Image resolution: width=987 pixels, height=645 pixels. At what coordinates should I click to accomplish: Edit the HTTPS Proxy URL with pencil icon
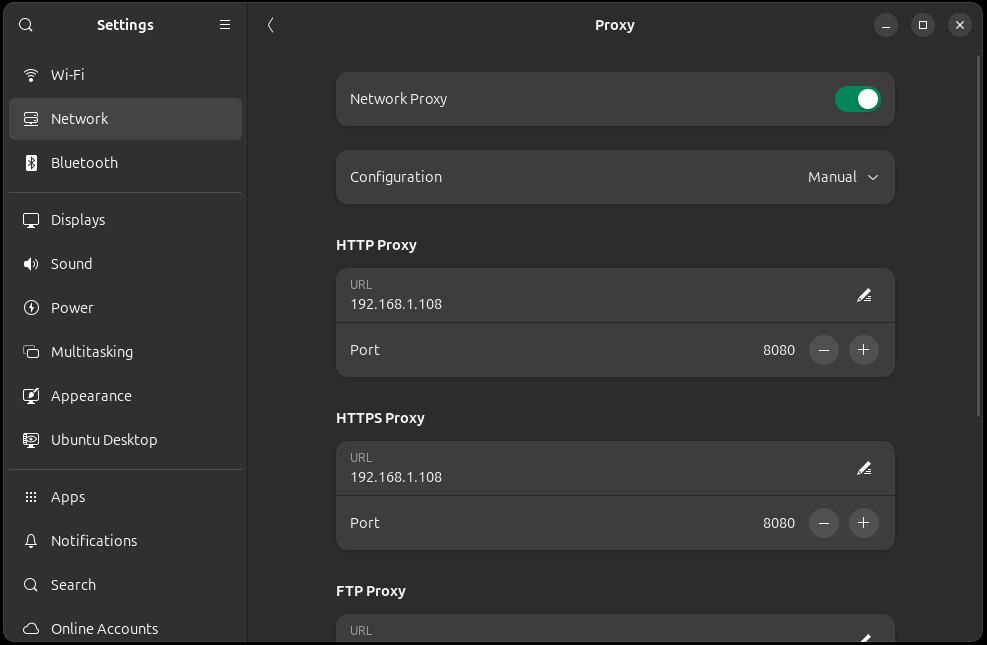point(864,468)
